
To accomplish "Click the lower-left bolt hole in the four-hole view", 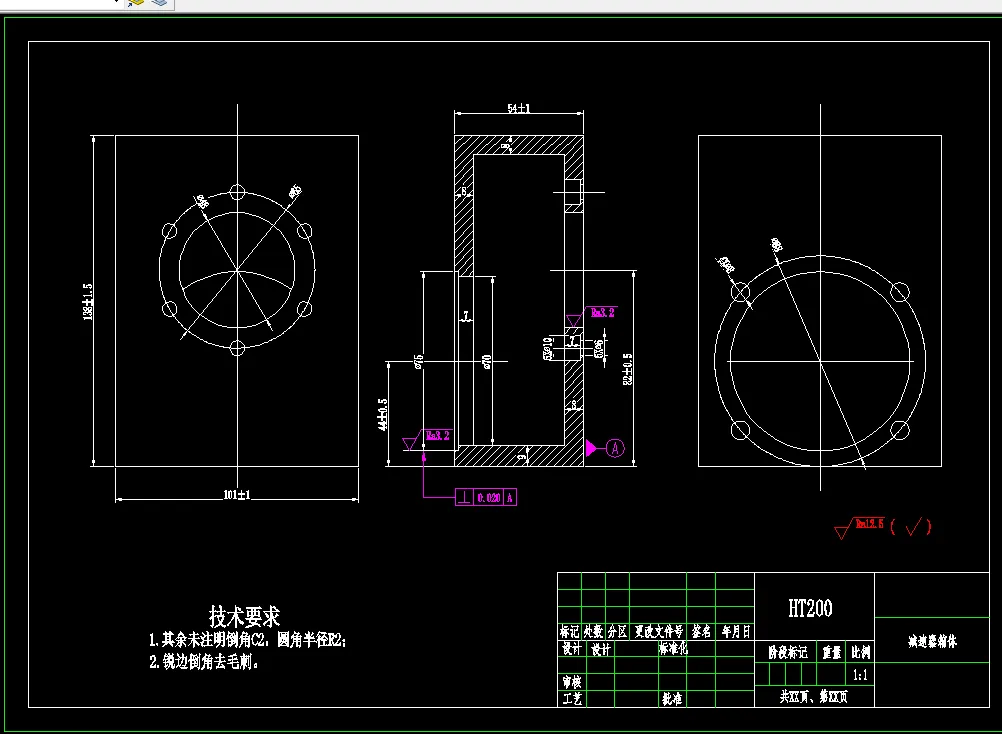I will [x=740, y=431].
